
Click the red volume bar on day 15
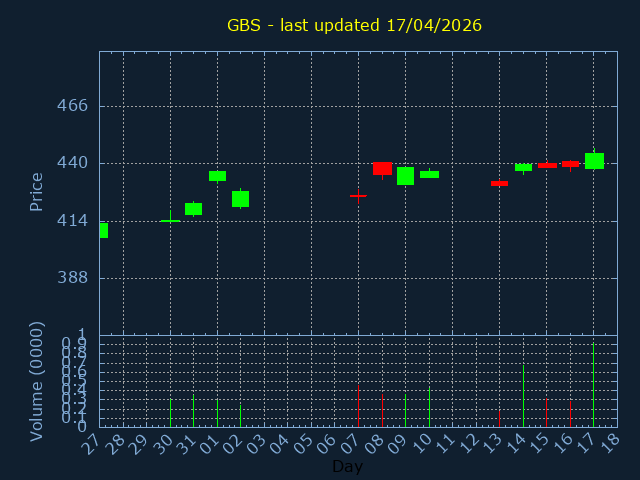tap(546, 411)
